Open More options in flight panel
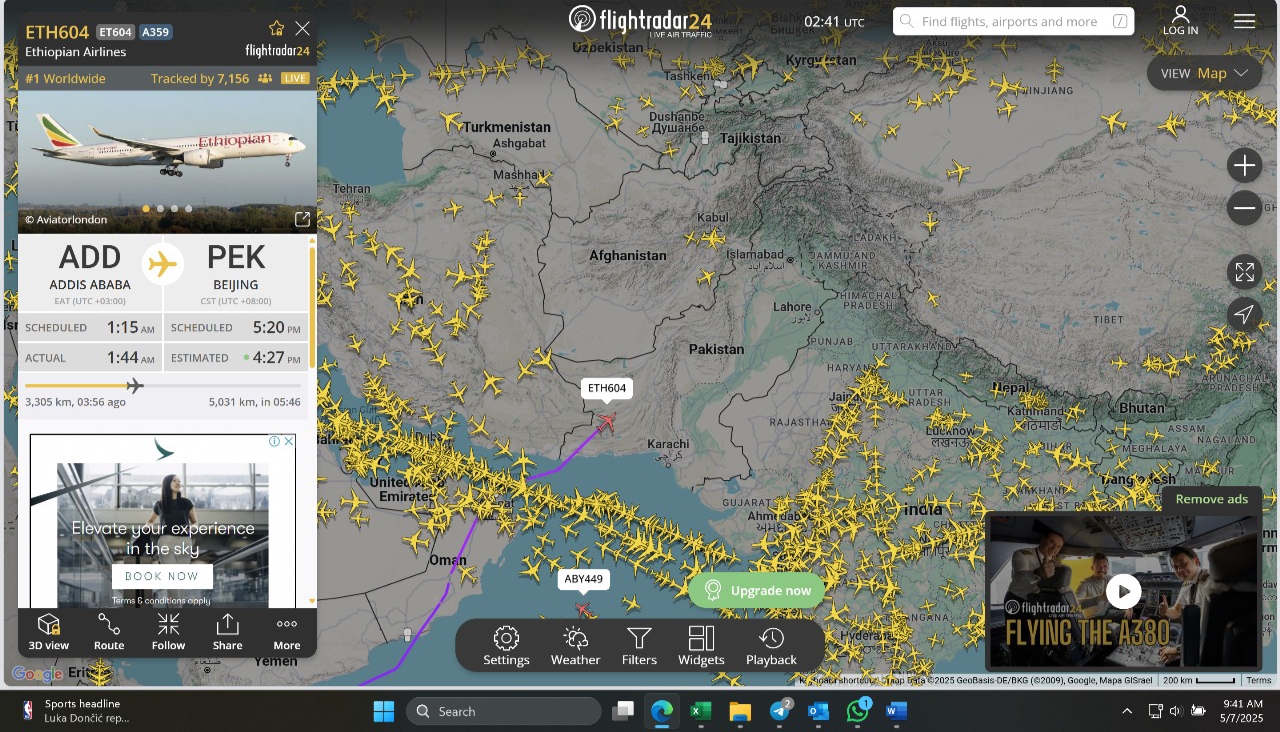Image resolution: width=1280 pixels, height=732 pixels. tap(287, 633)
